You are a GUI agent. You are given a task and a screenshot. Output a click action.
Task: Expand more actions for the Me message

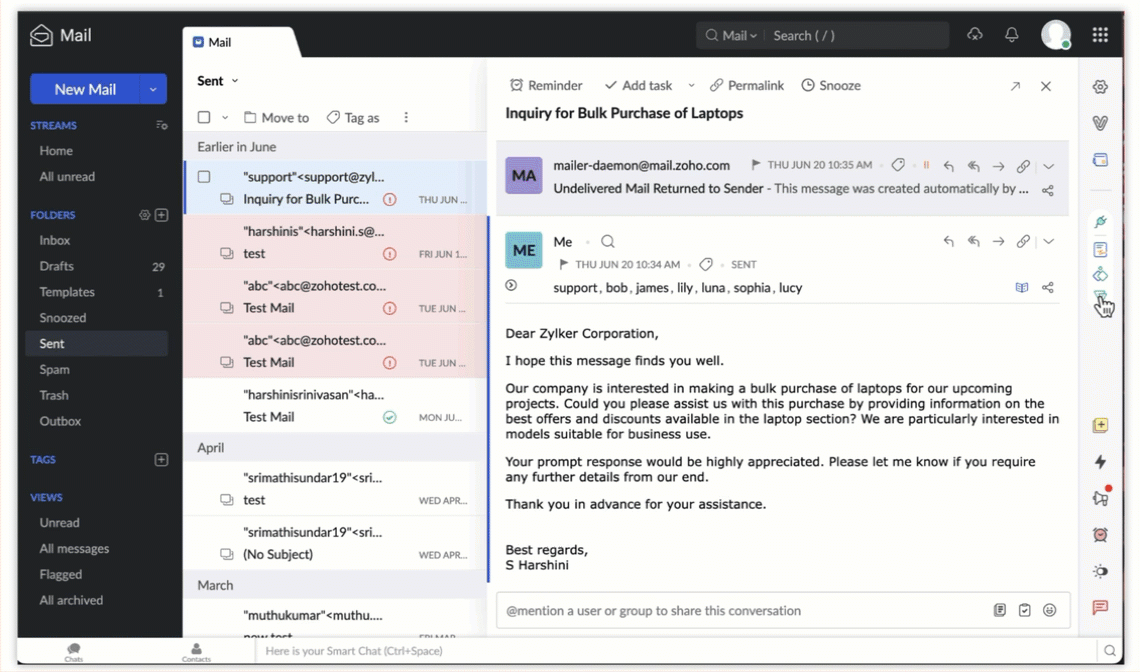[1048, 241]
